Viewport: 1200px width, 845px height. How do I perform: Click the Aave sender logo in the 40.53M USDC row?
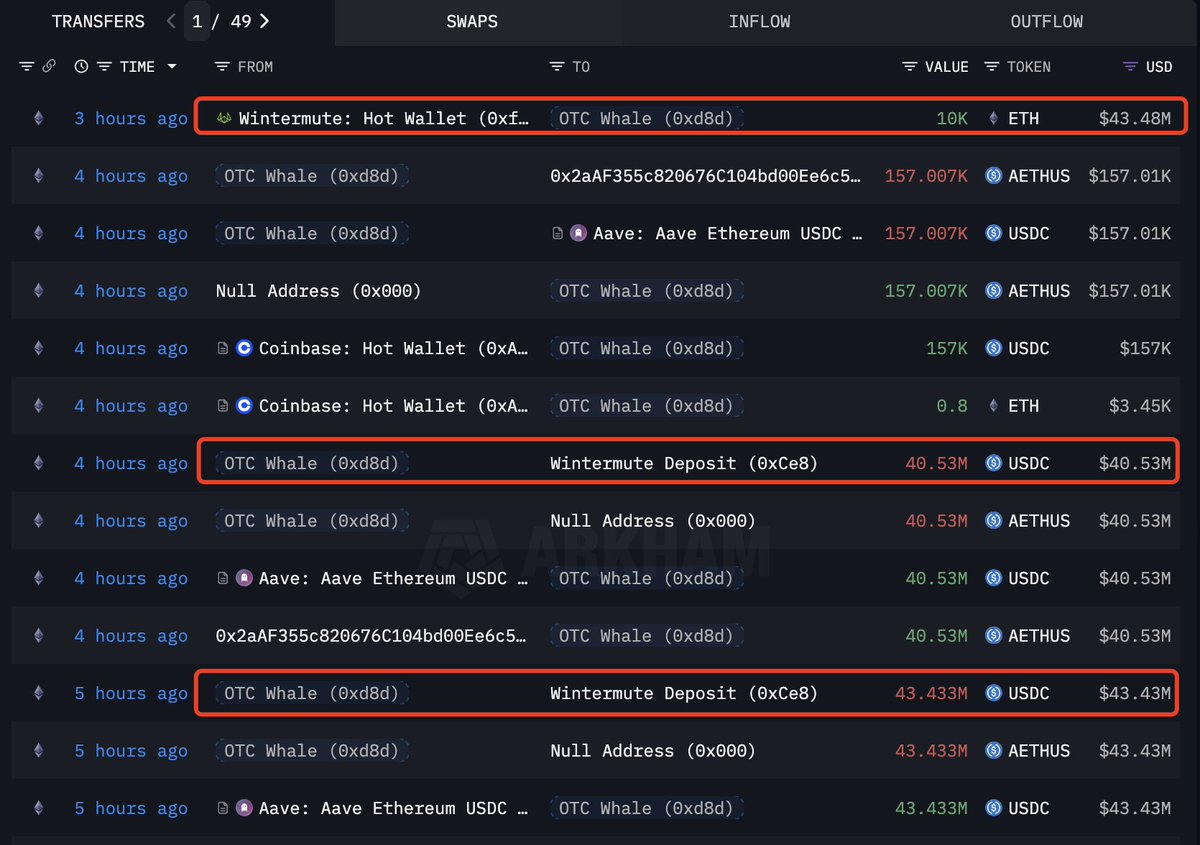[244, 578]
